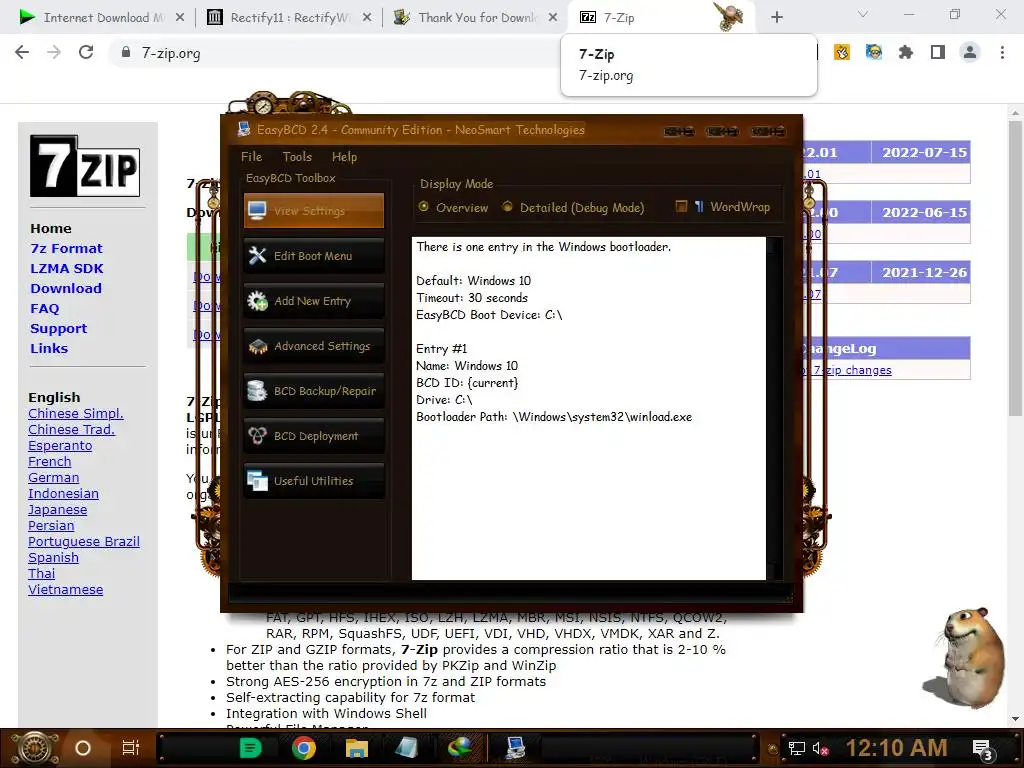Screen dimensions: 1024x768
Task: Switch site language to Esperanto
Action: 60,446
